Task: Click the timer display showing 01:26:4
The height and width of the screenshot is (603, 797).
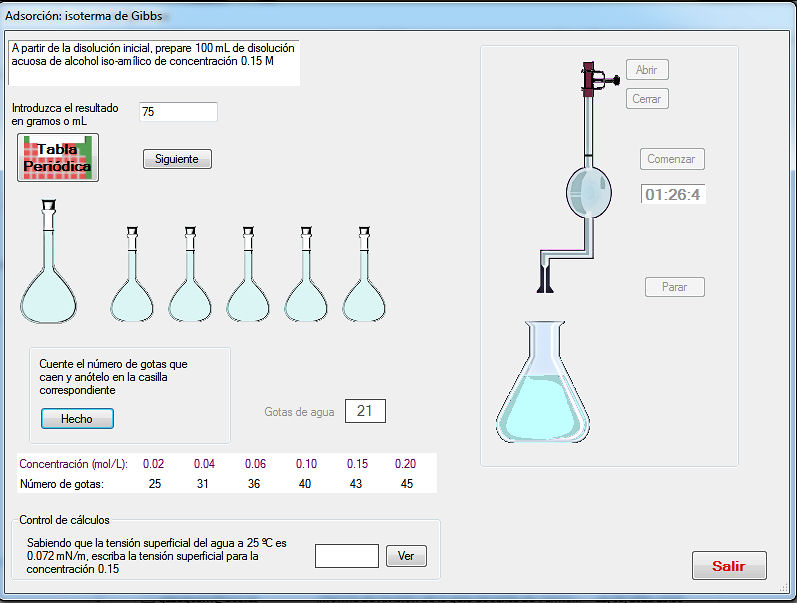Action: tap(673, 194)
